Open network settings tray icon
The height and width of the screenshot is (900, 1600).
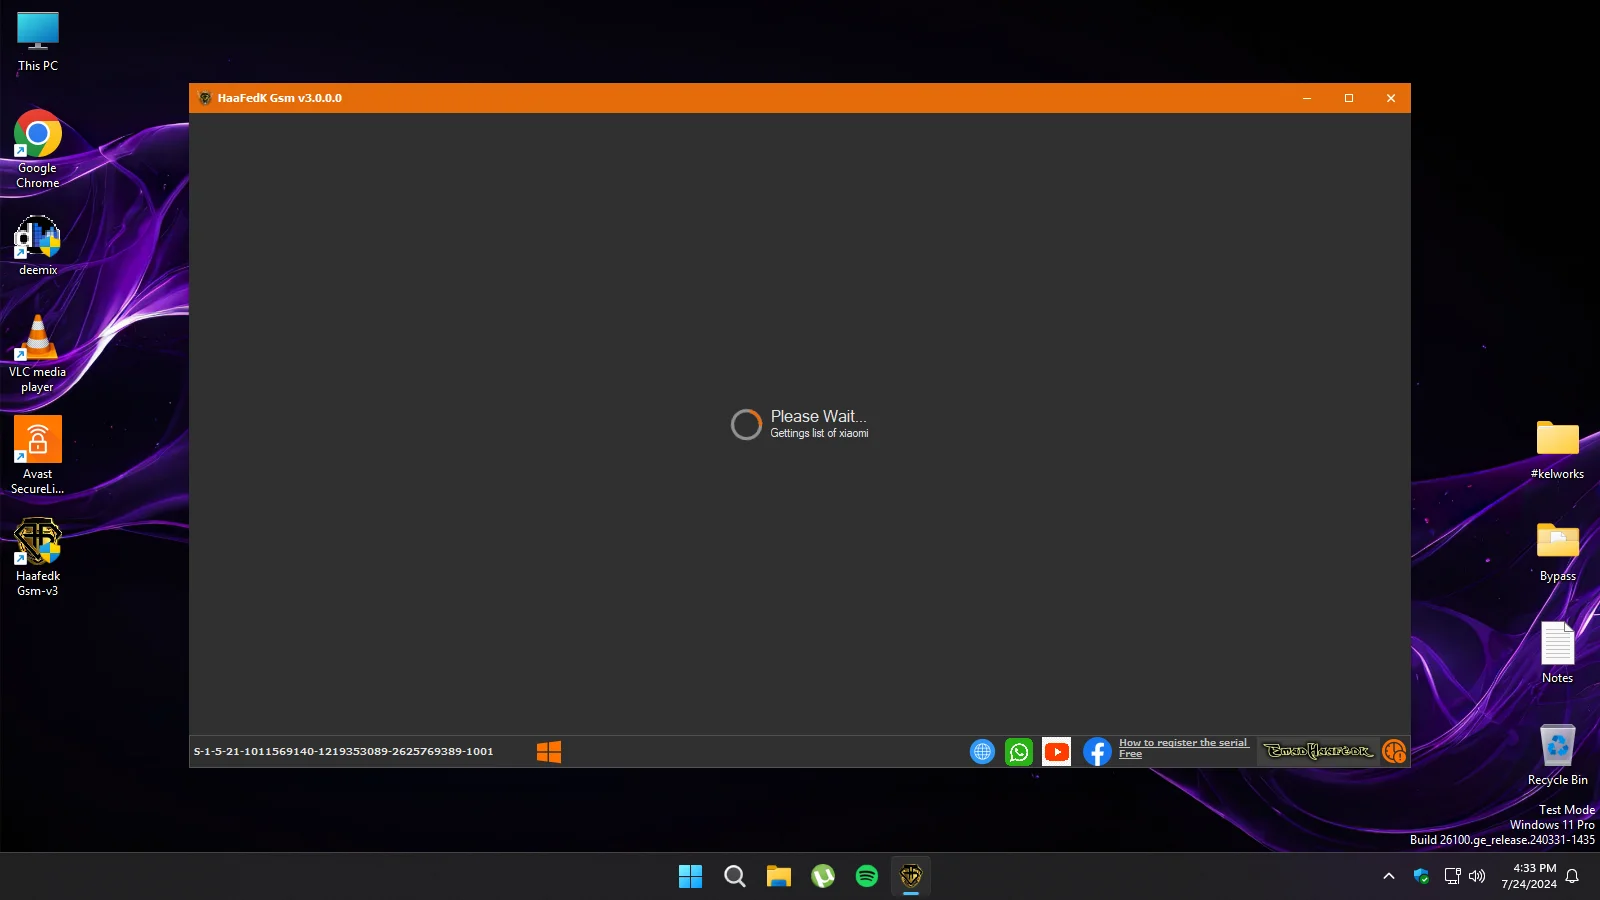[x=1452, y=876]
